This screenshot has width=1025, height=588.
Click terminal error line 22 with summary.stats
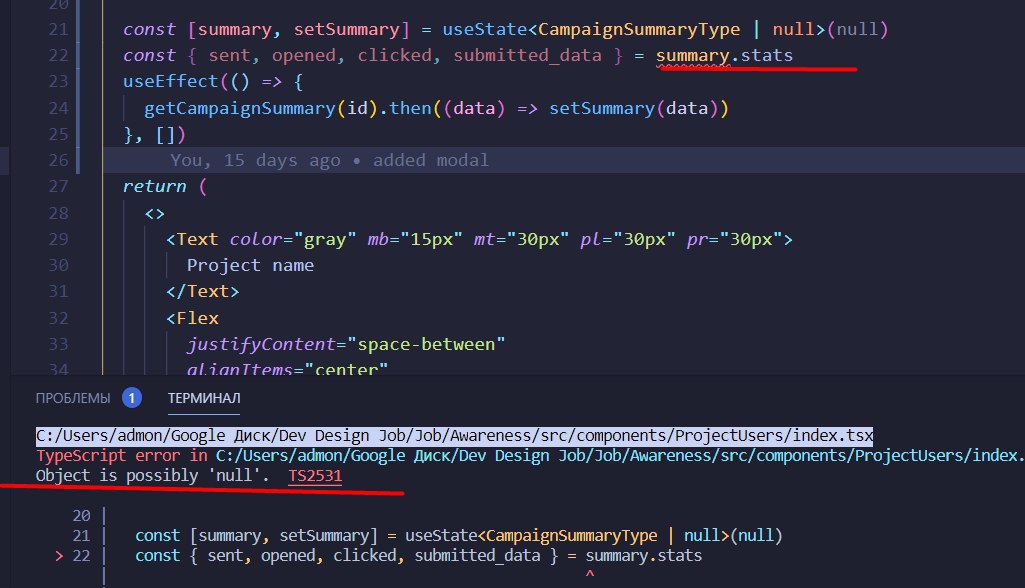pyautogui.click(x=418, y=556)
